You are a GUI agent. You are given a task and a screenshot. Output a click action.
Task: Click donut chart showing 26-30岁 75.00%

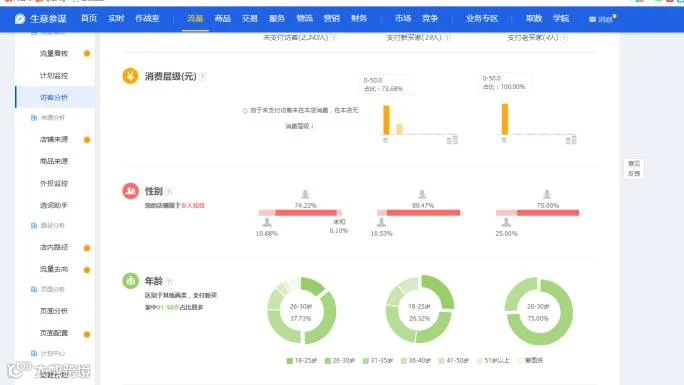(538, 311)
